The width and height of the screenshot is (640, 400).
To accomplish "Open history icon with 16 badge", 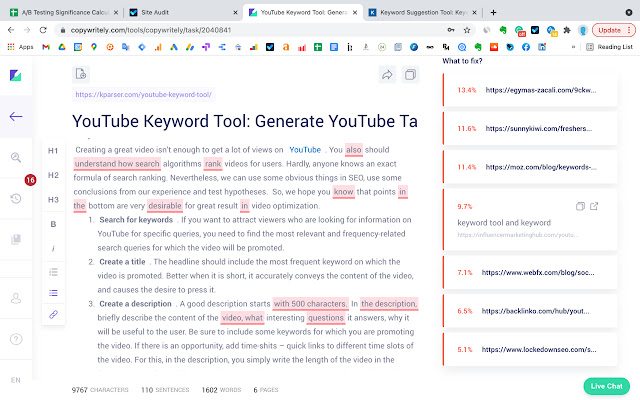I will 16,198.
